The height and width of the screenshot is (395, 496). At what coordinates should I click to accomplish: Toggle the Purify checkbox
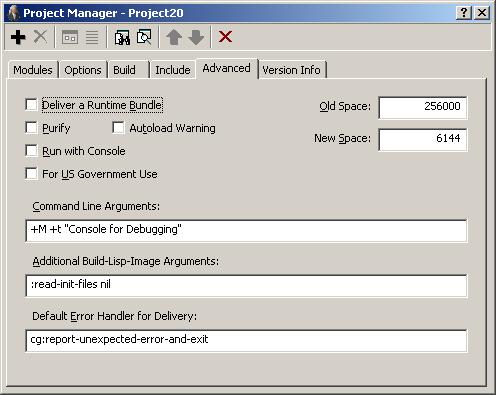coord(31,128)
